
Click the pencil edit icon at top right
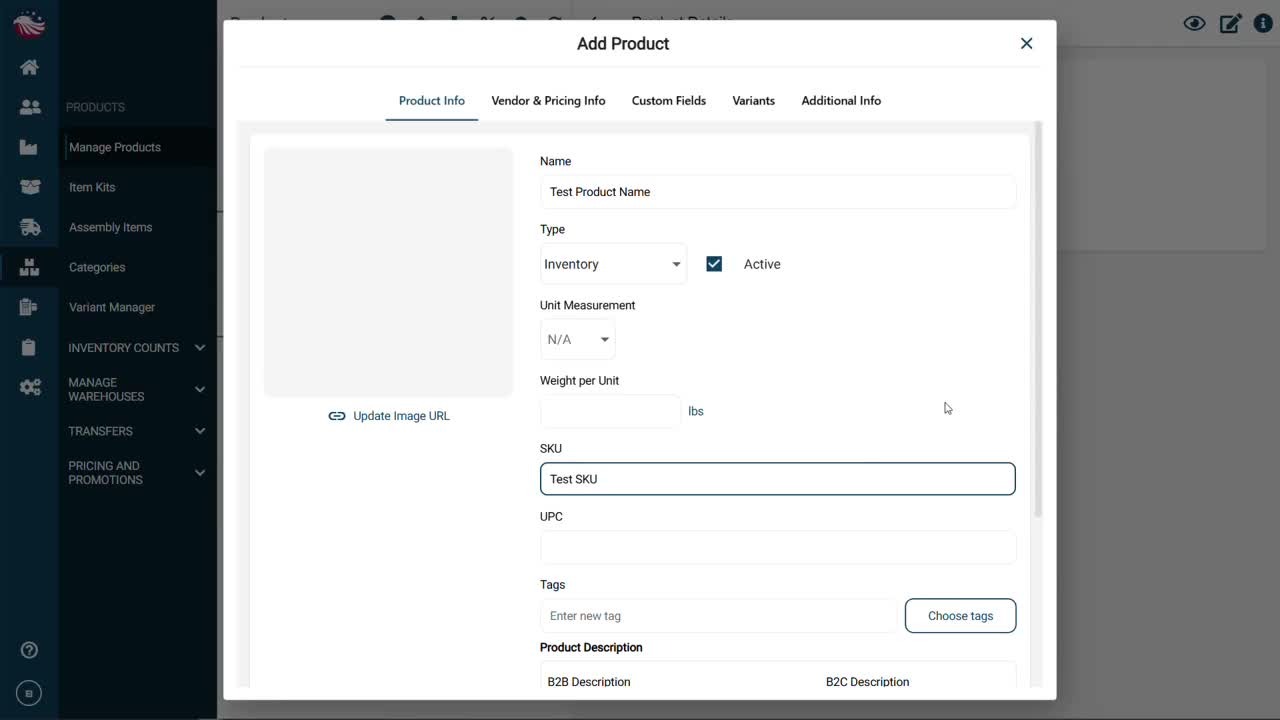click(1230, 23)
